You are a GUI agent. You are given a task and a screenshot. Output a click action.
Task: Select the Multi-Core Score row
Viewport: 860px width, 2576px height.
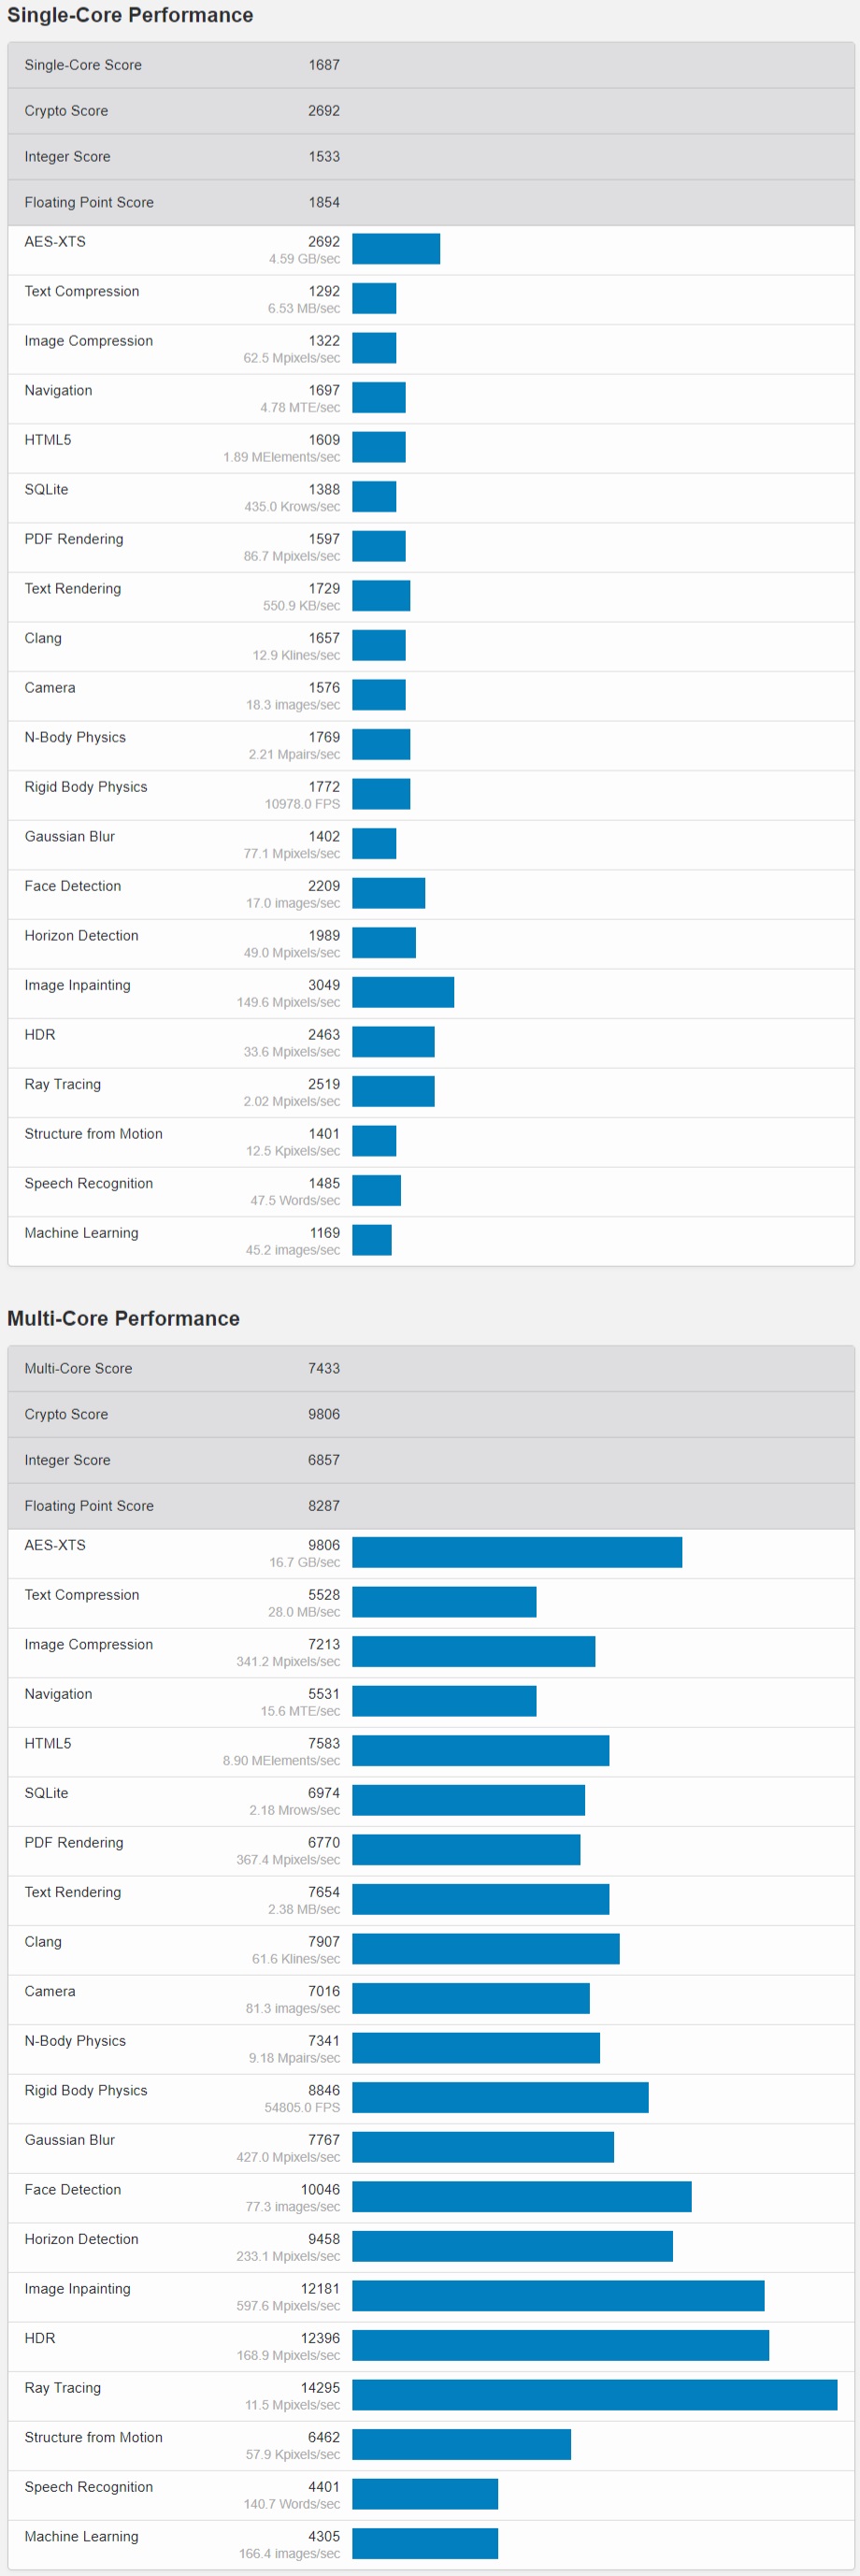[430, 1368]
